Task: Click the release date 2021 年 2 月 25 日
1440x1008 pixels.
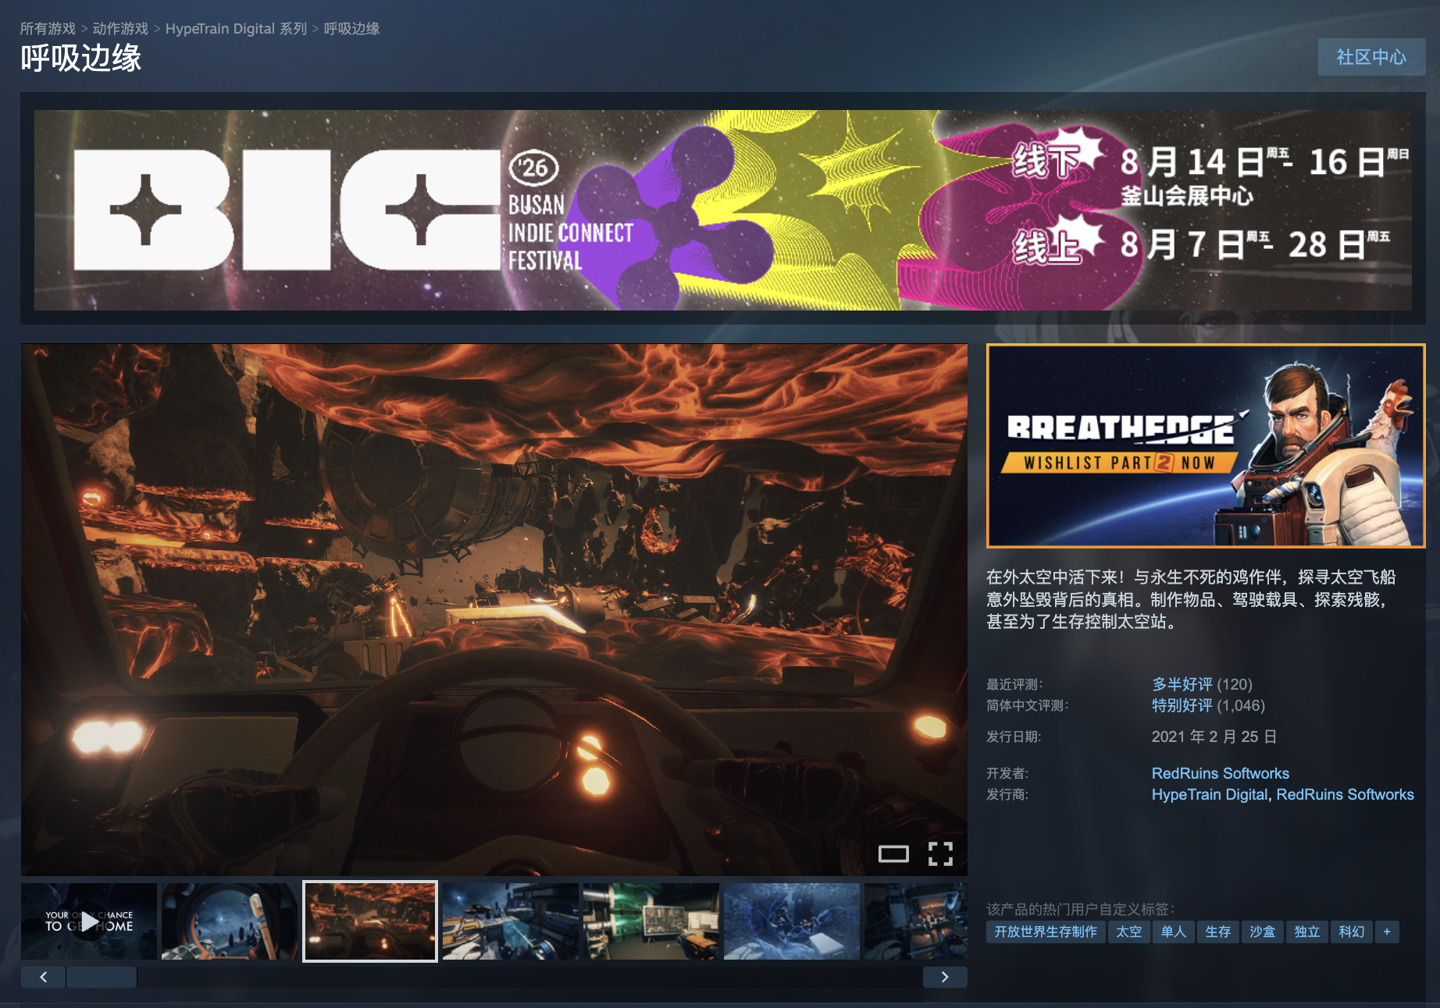Action: tap(1214, 737)
